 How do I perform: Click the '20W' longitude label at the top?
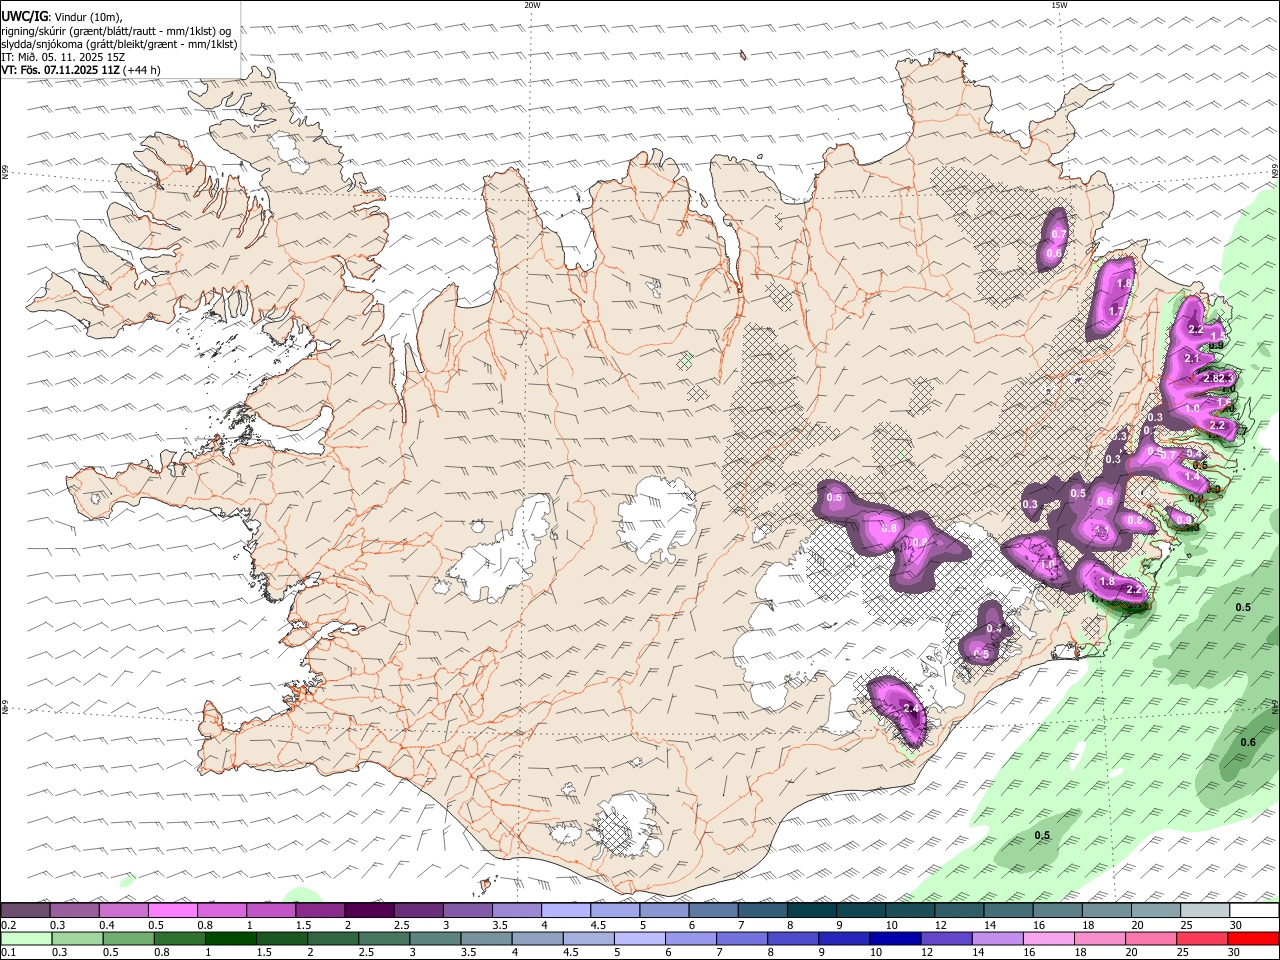(532, 5)
